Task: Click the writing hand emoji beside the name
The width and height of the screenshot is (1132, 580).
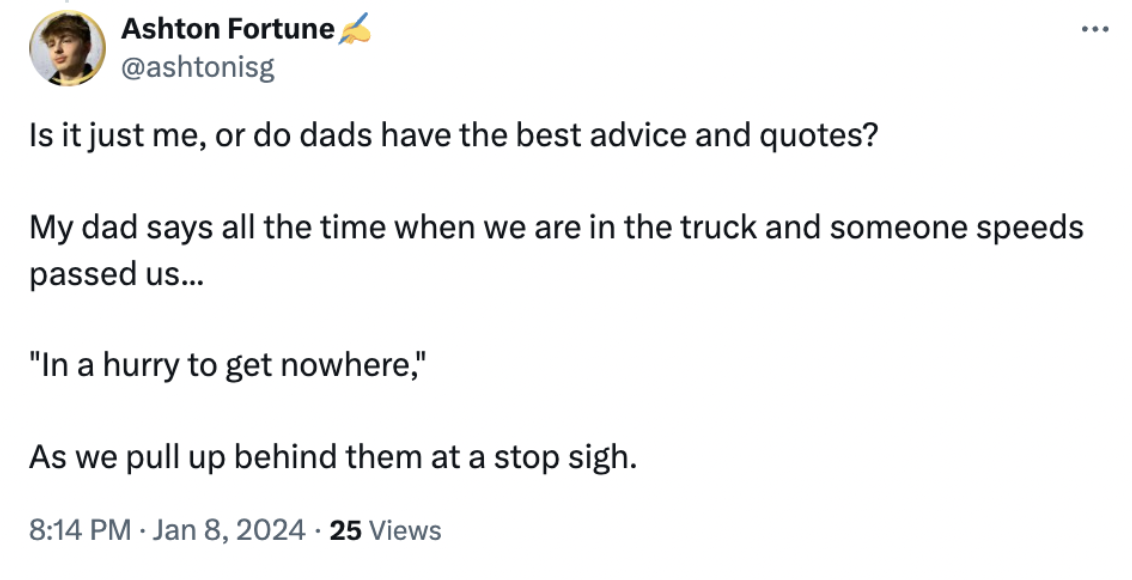Action: (x=354, y=29)
